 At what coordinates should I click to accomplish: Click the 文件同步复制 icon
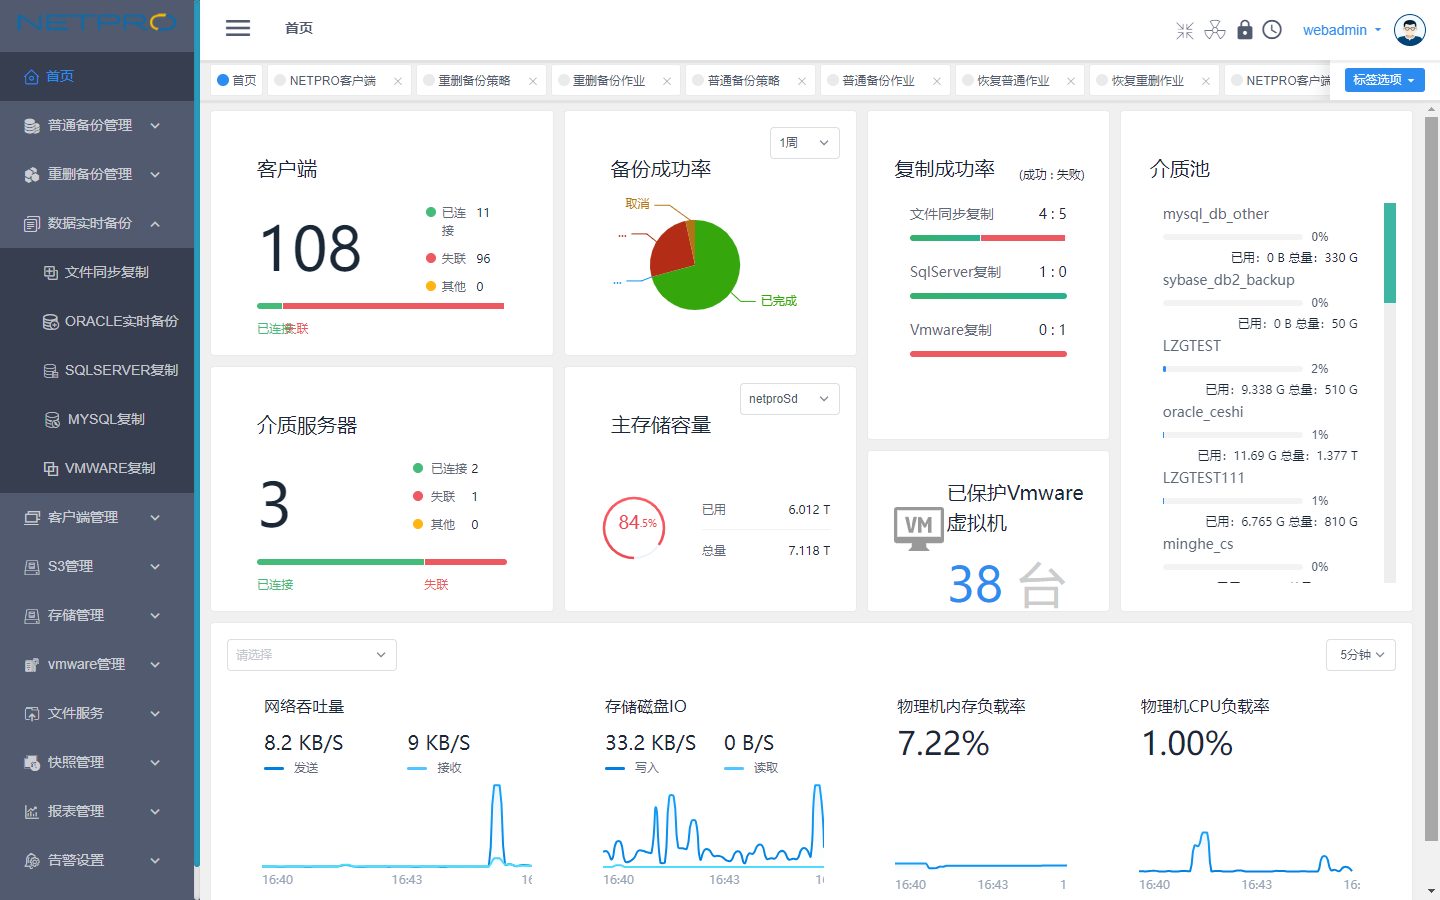click(x=51, y=272)
